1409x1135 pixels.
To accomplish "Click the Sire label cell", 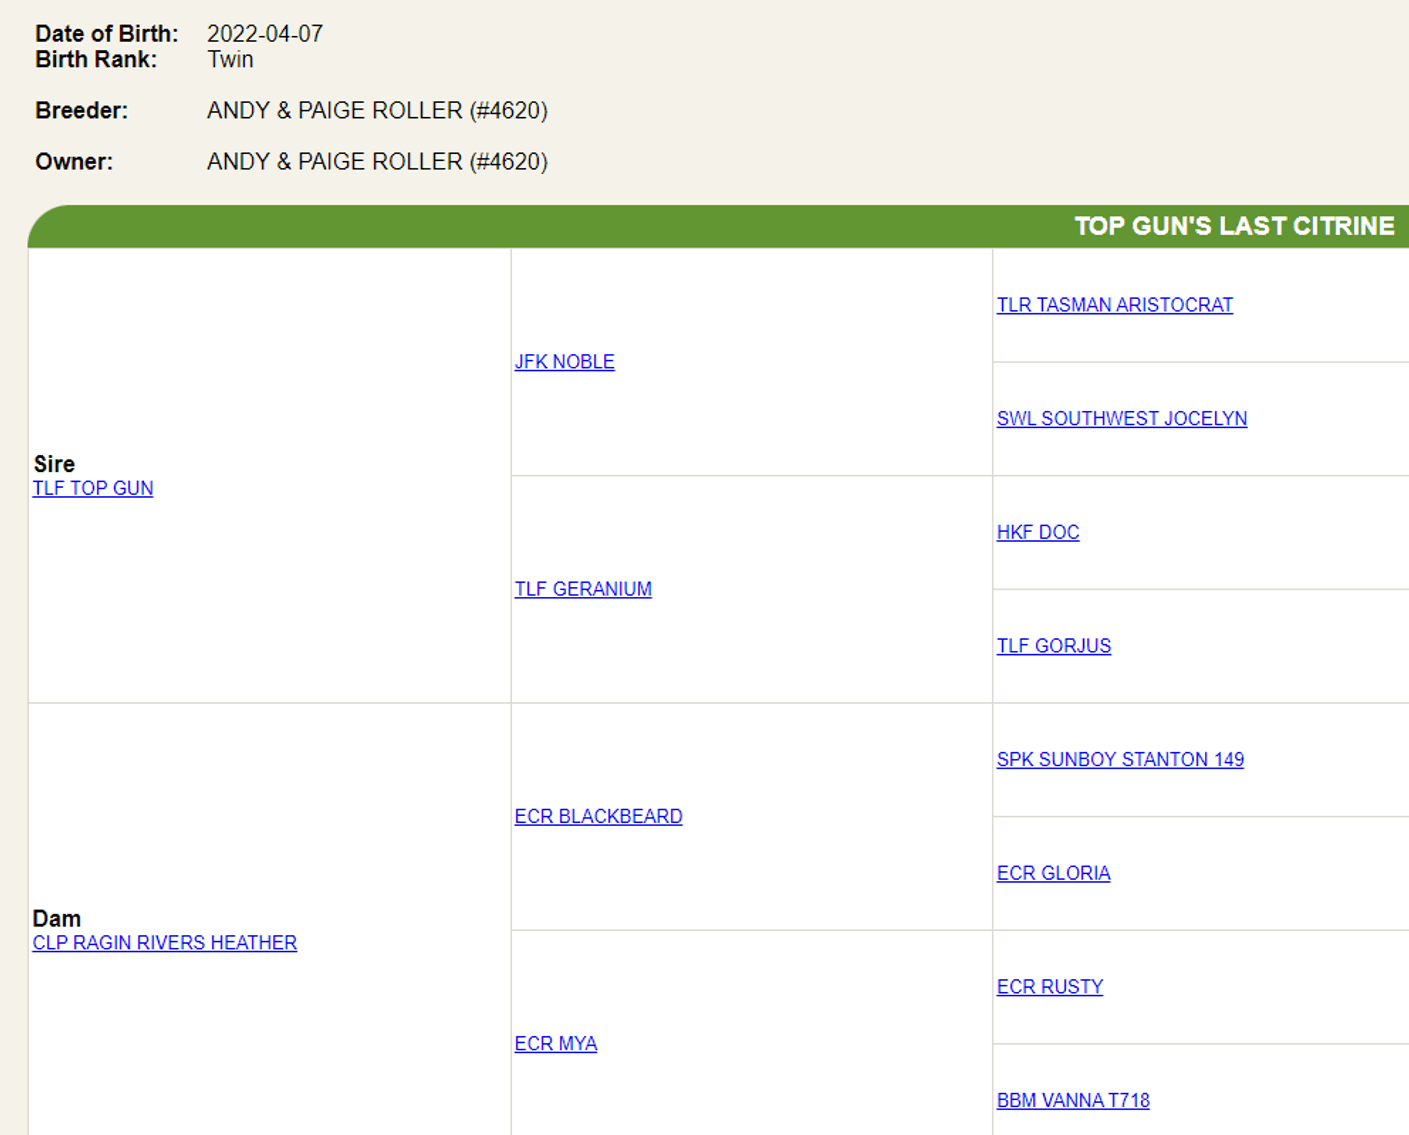I will pos(54,464).
